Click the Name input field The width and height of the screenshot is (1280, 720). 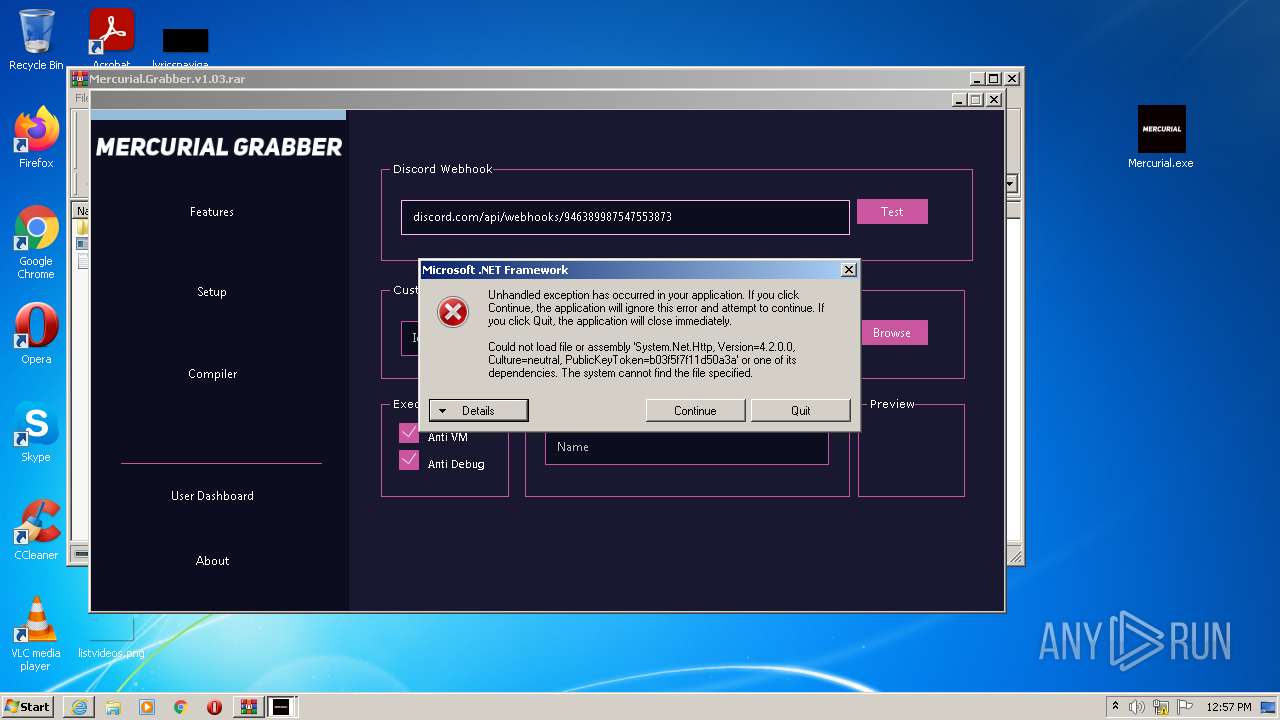pos(687,447)
